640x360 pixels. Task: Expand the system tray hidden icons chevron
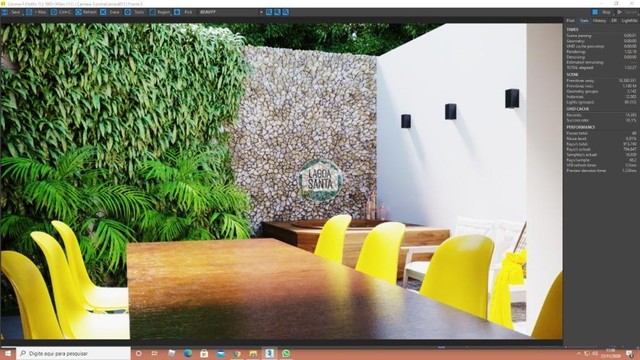579,353
